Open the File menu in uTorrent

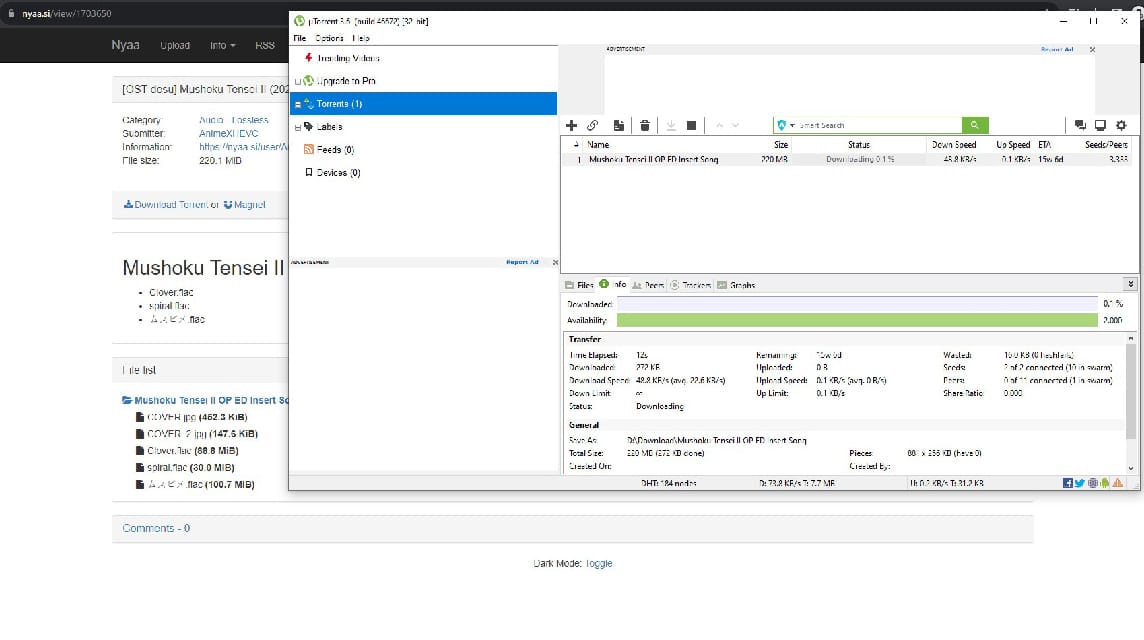point(299,38)
